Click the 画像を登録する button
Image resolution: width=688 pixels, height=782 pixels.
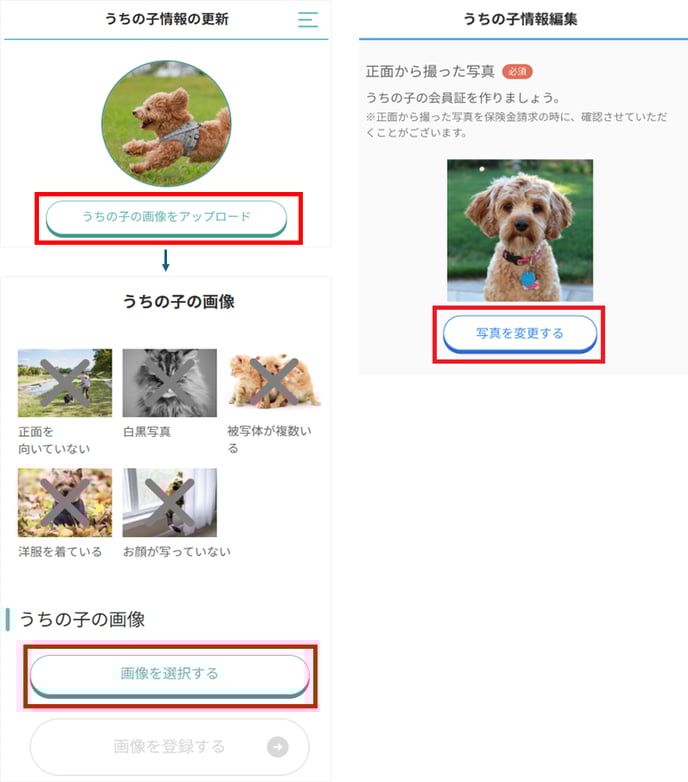170,747
